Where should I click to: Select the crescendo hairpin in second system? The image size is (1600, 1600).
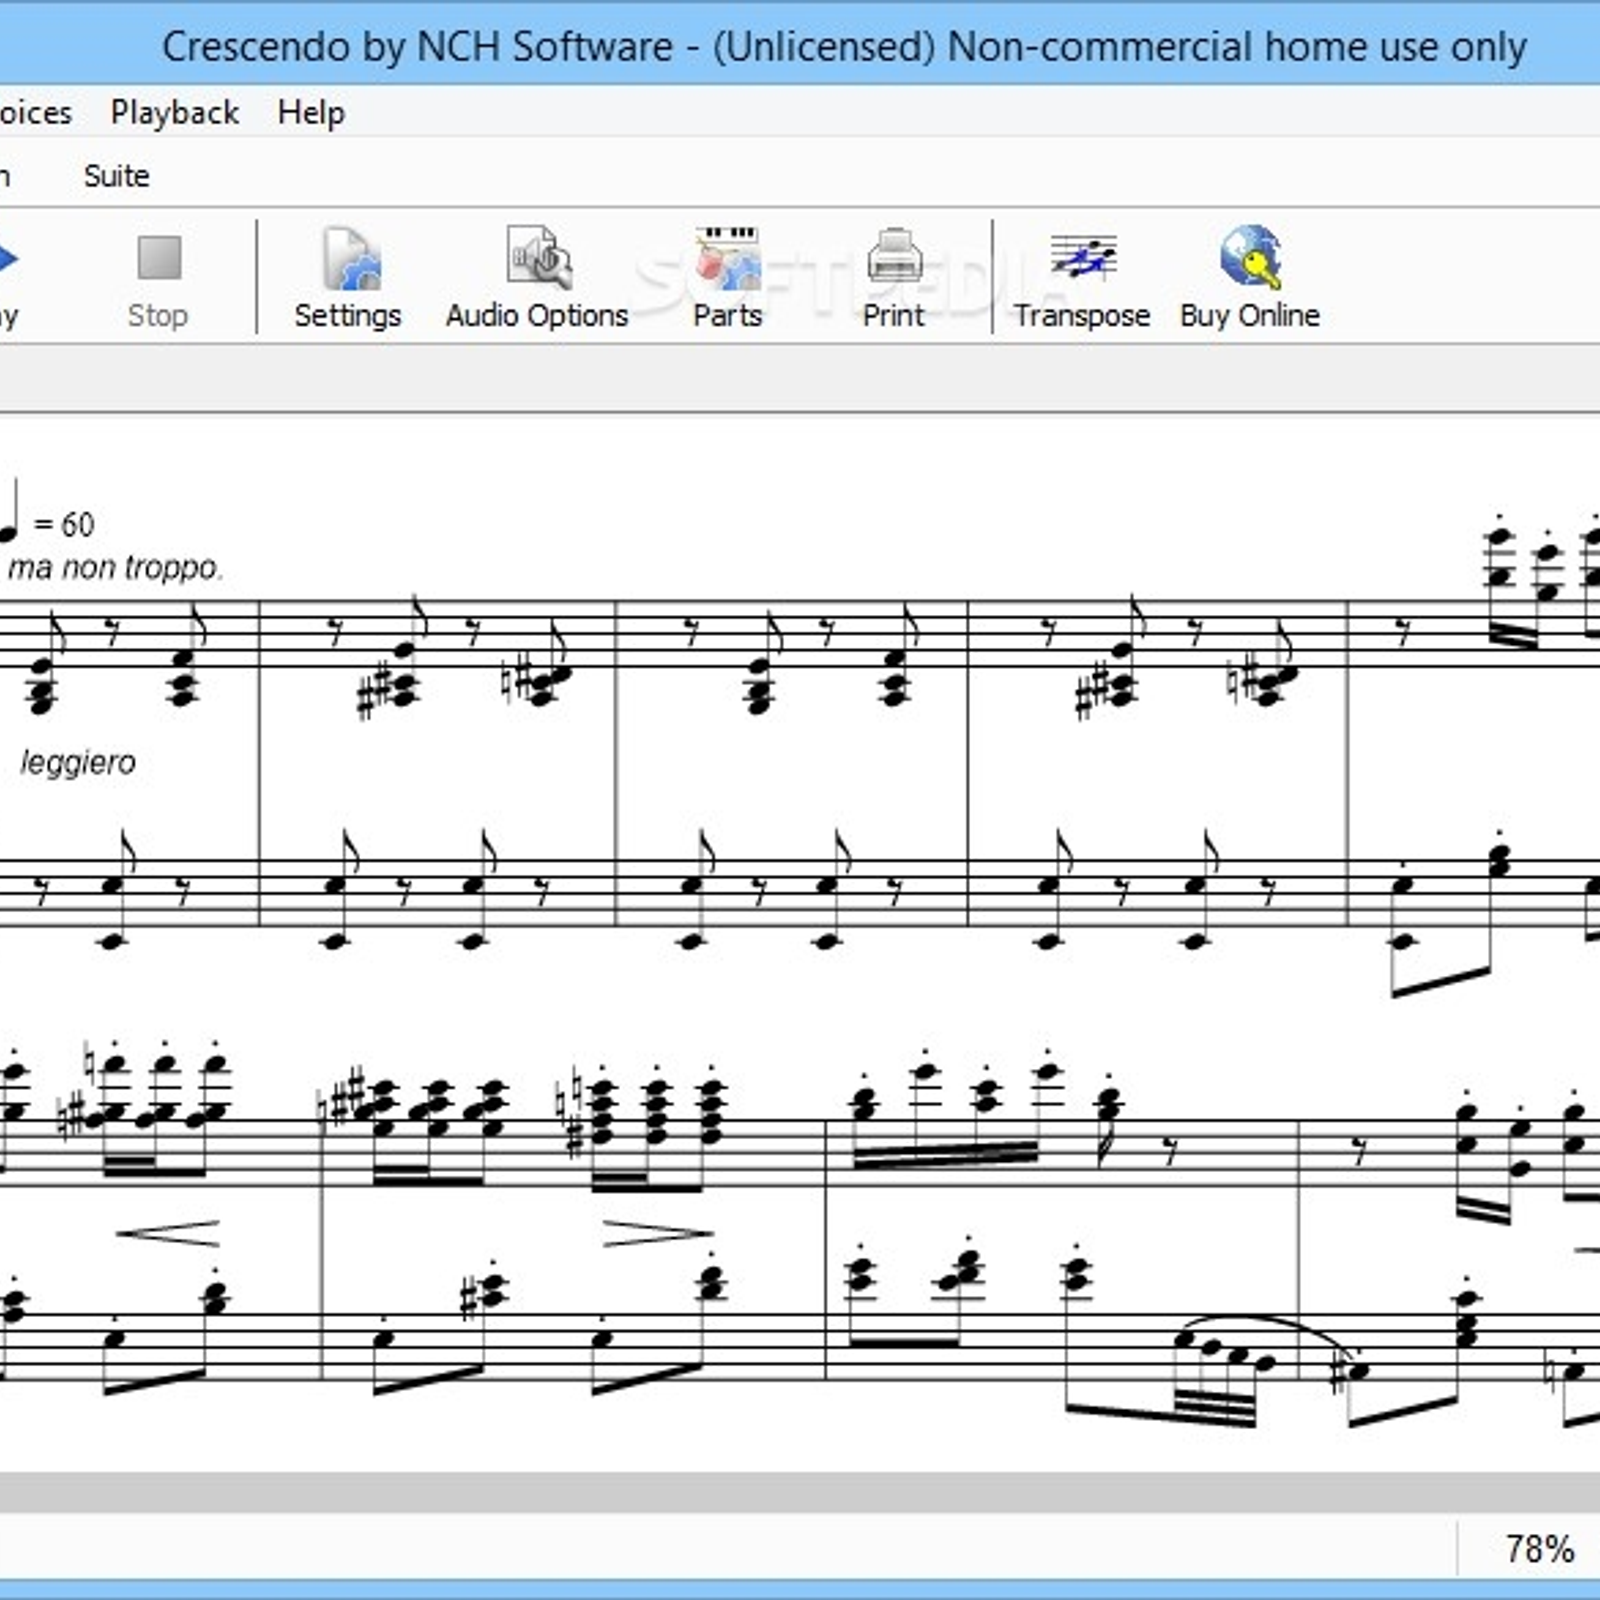(168, 1233)
